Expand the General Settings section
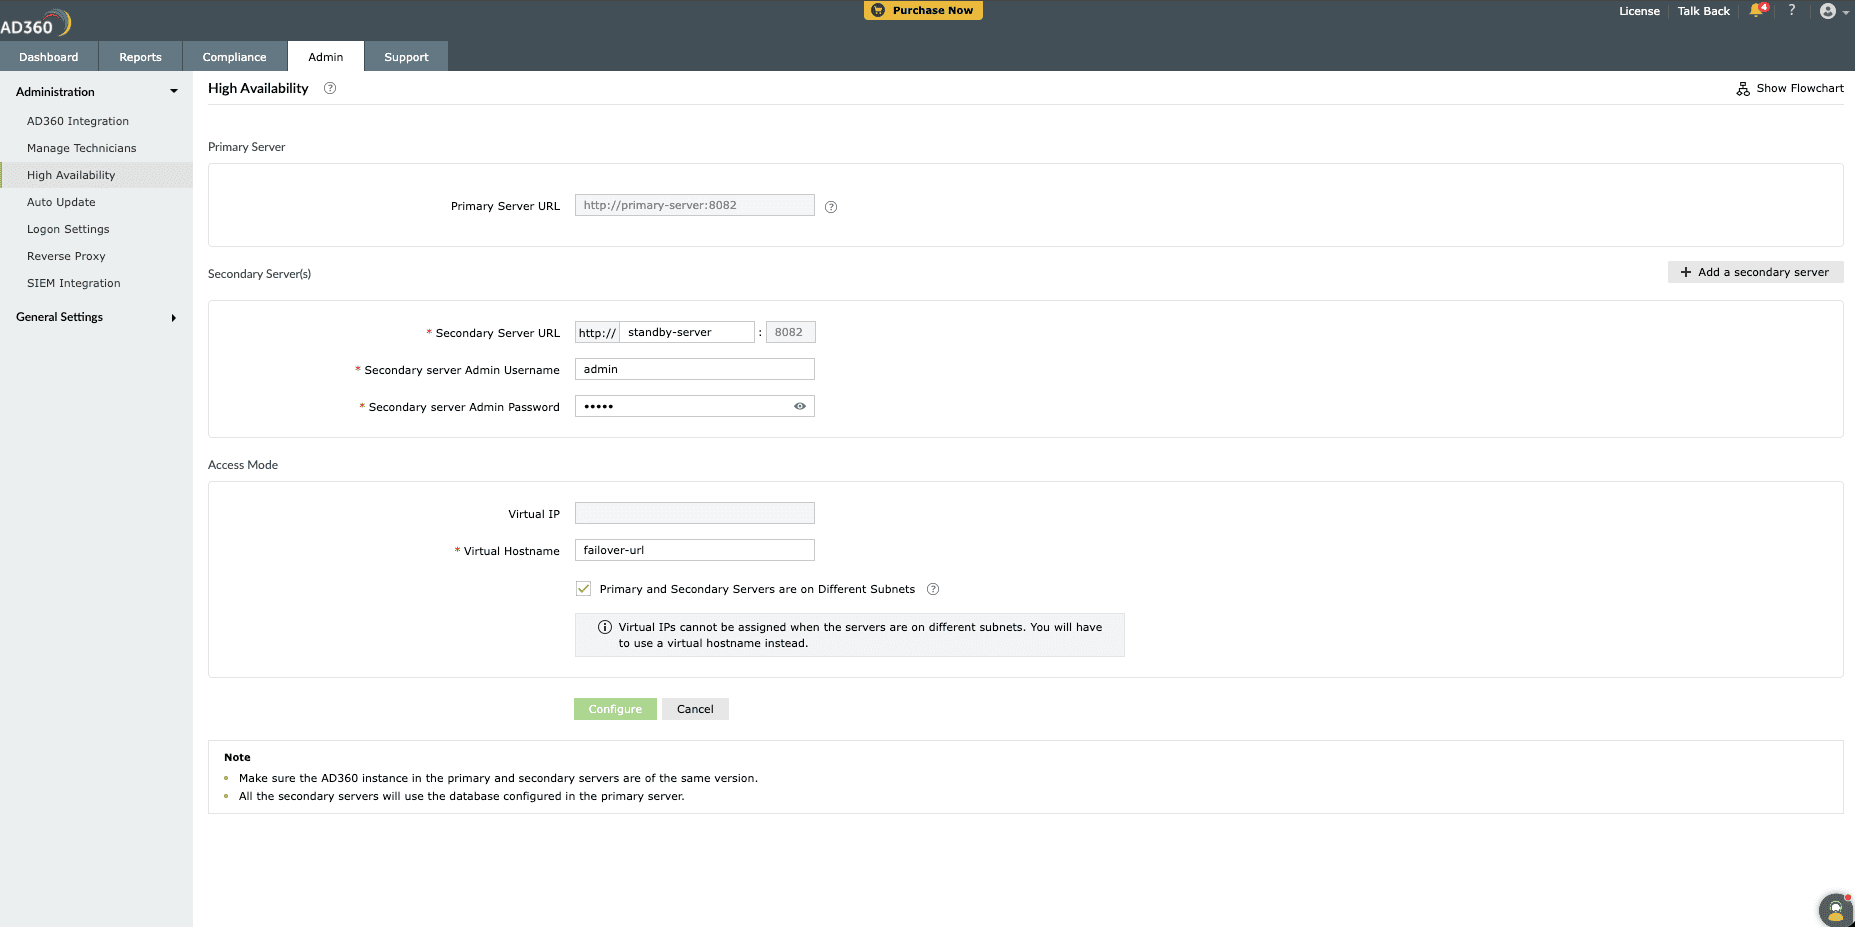The width and height of the screenshot is (1855, 927). [174, 317]
